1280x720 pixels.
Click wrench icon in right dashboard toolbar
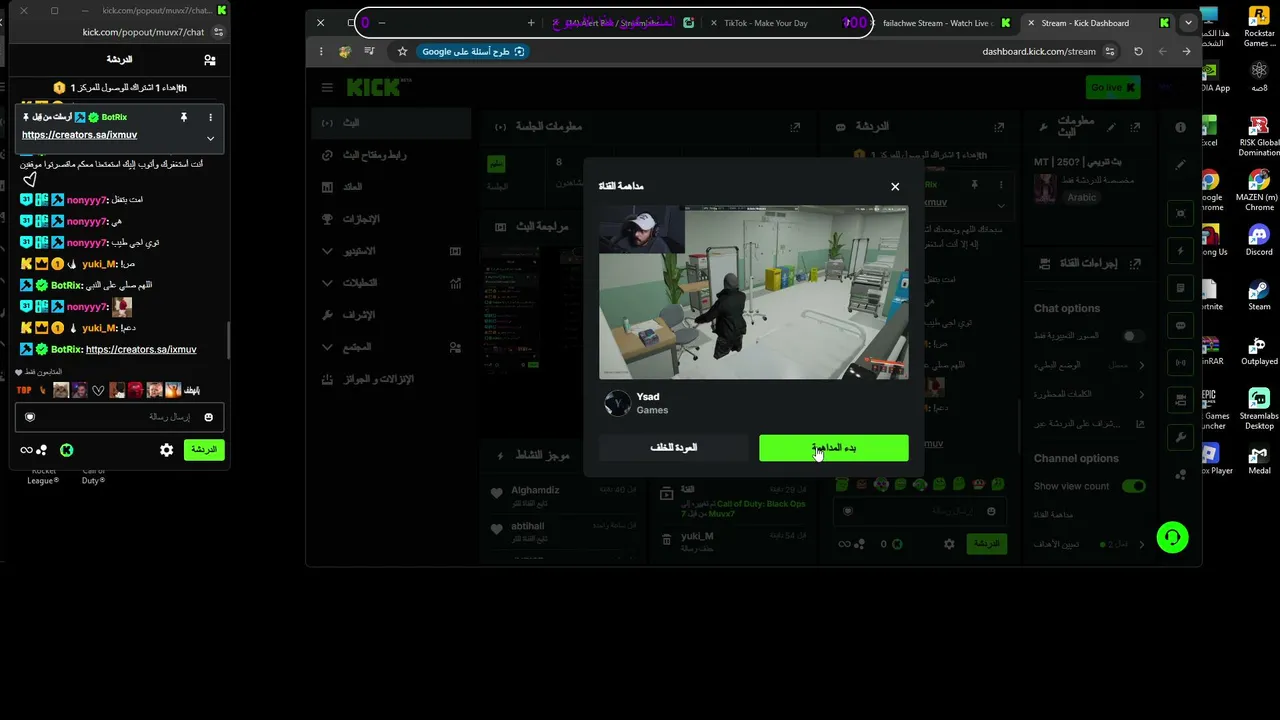[1181, 437]
